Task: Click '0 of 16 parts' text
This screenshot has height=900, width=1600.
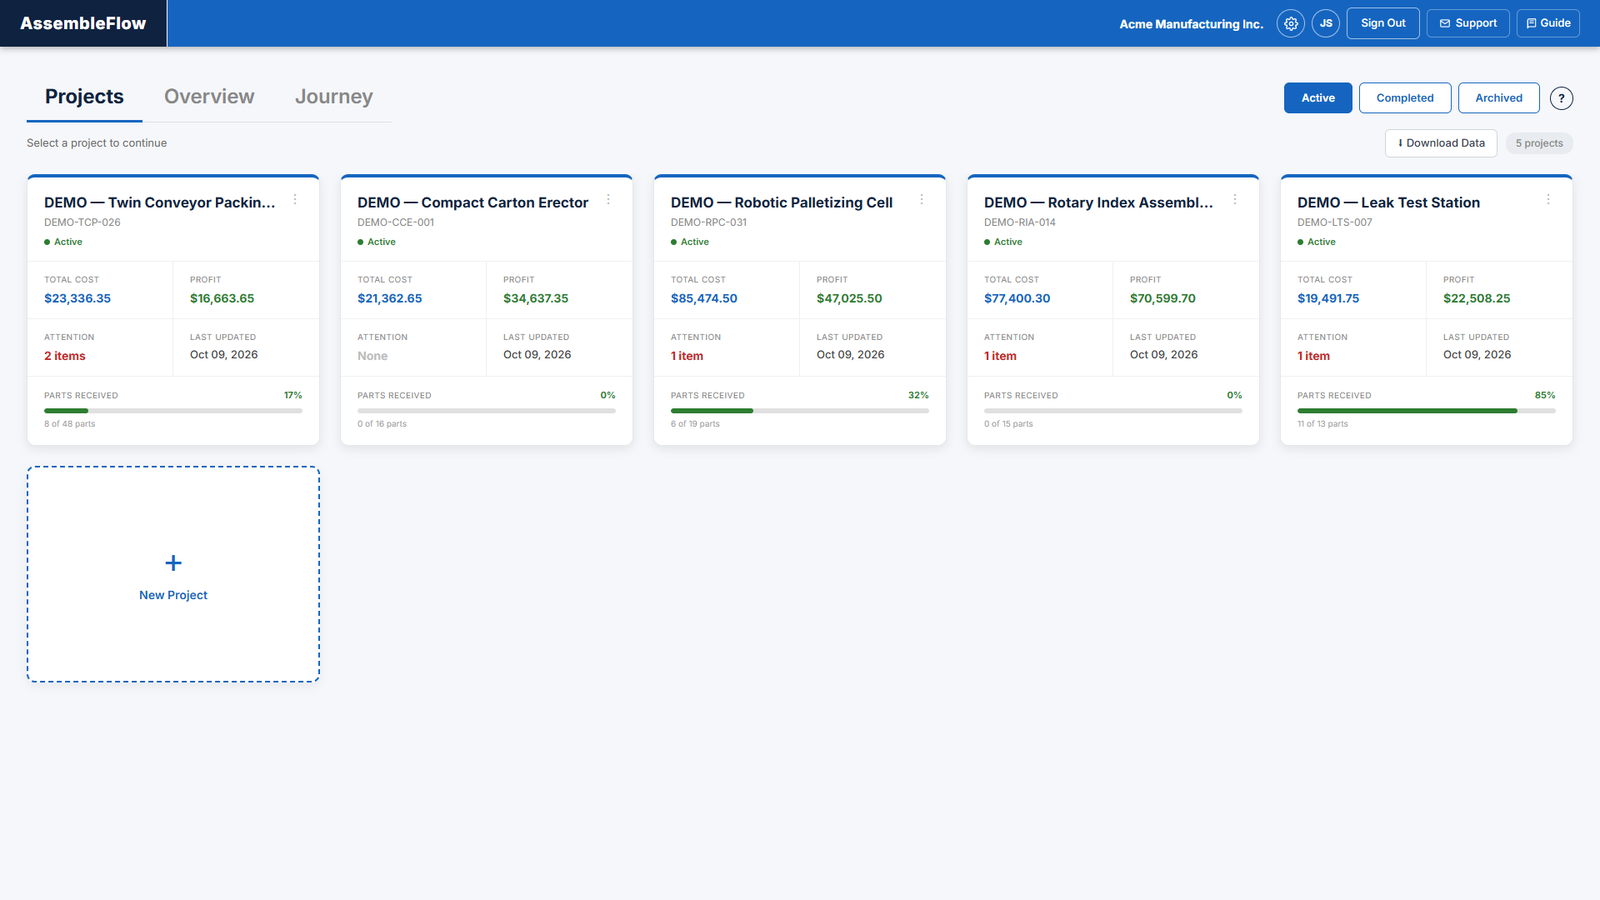Action: pos(382,424)
